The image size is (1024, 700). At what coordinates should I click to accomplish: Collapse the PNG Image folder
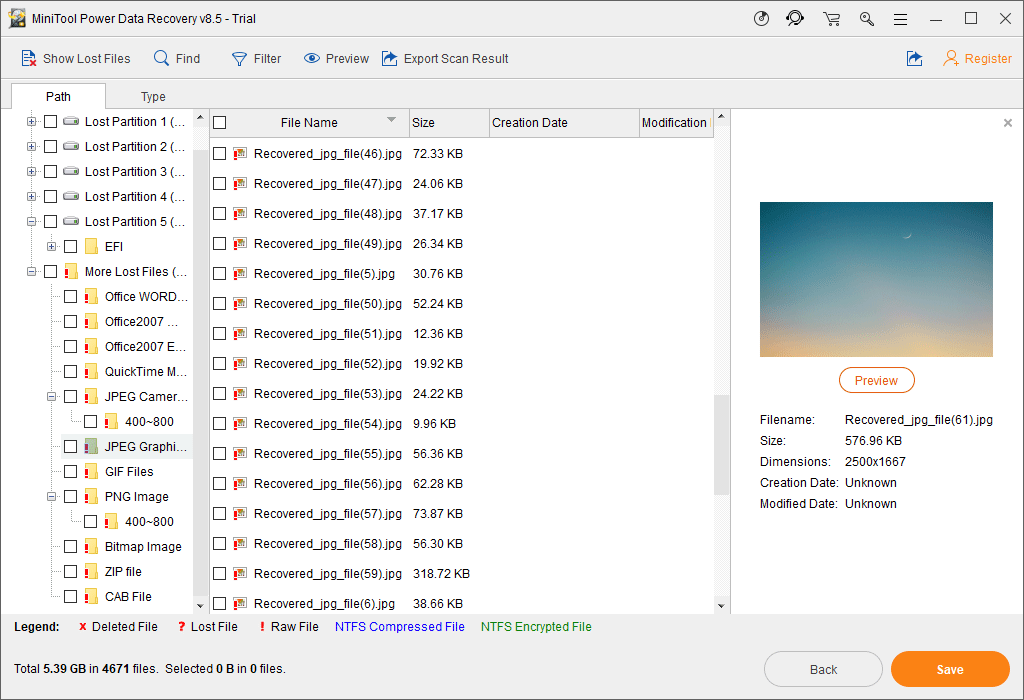(x=51, y=496)
